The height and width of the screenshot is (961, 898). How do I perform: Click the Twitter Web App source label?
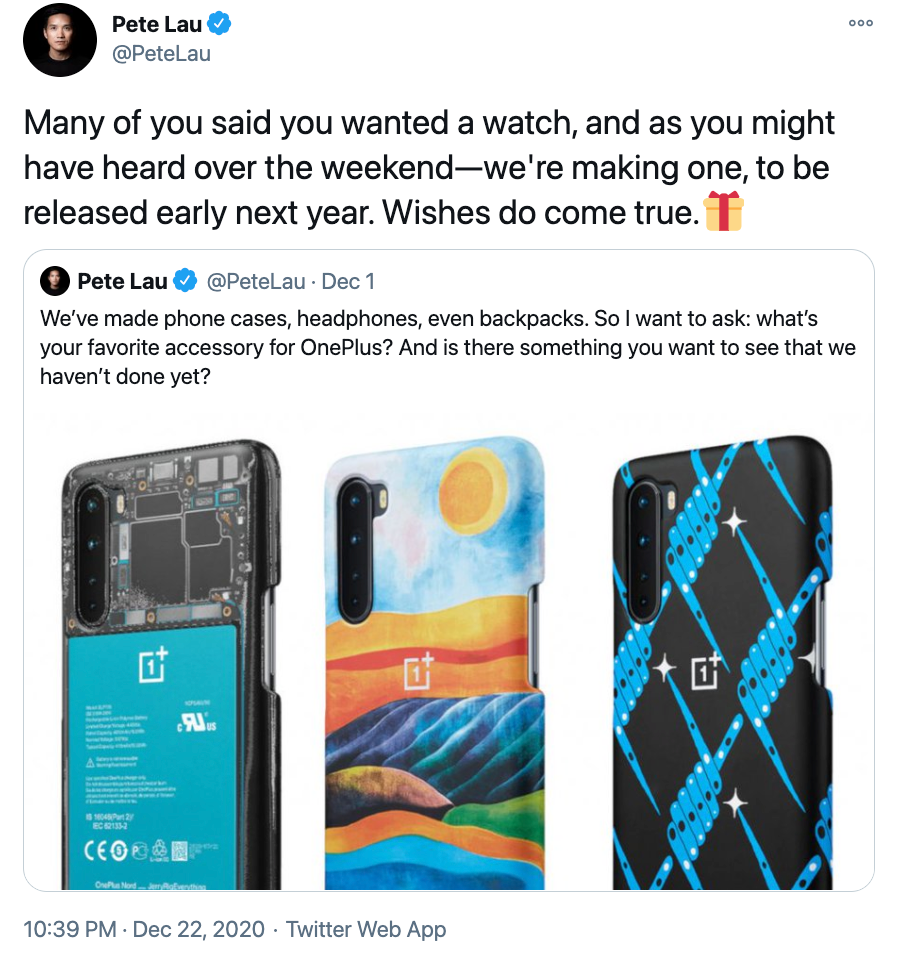pyautogui.click(x=366, y=929)
